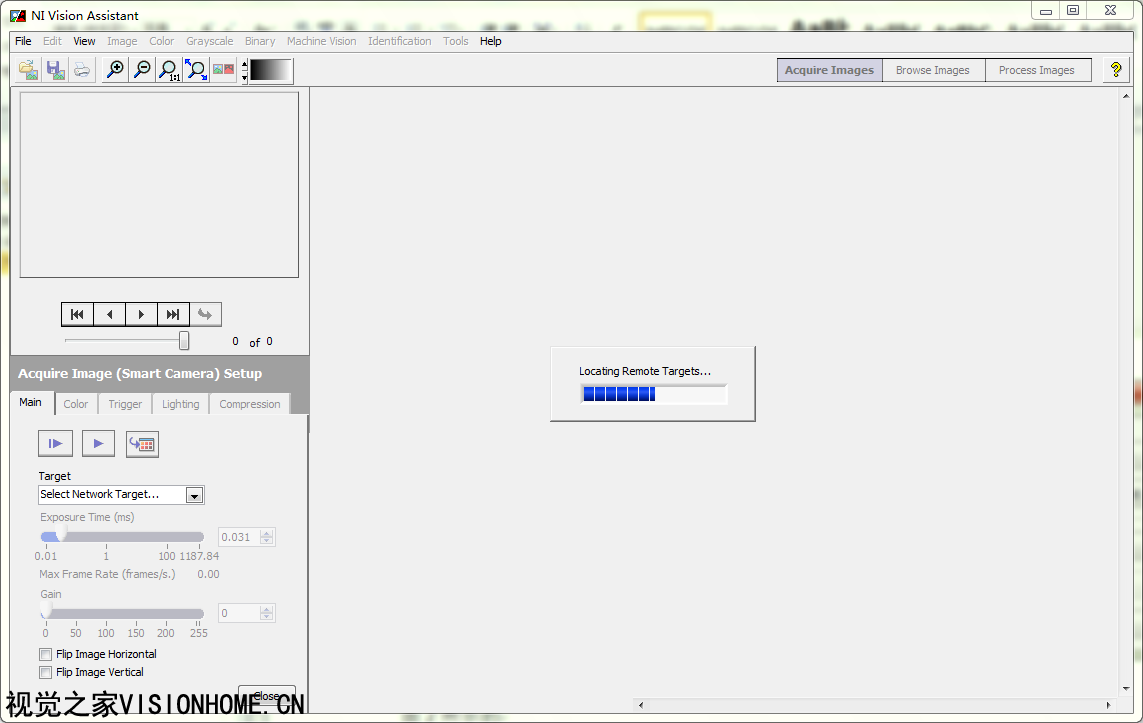Click the NI Vision Assistant title bar icon

18,15
